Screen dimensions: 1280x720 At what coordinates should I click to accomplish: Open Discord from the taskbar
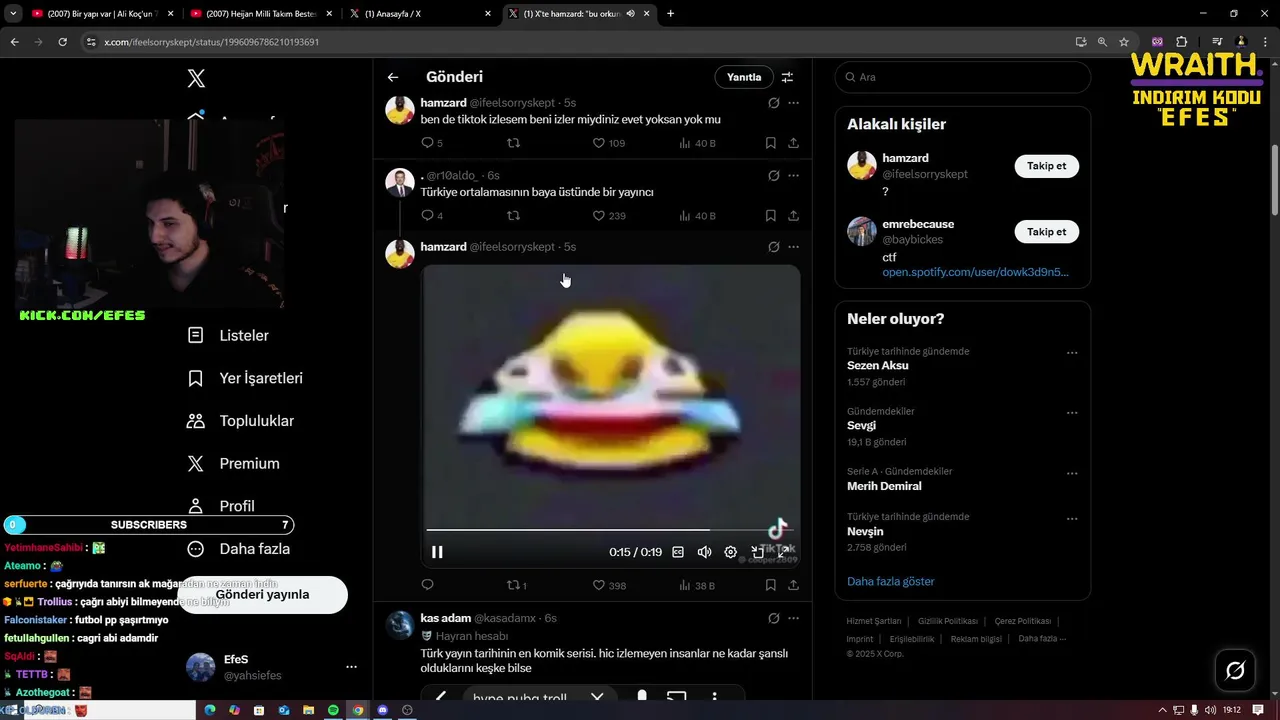tap(382, 710)
